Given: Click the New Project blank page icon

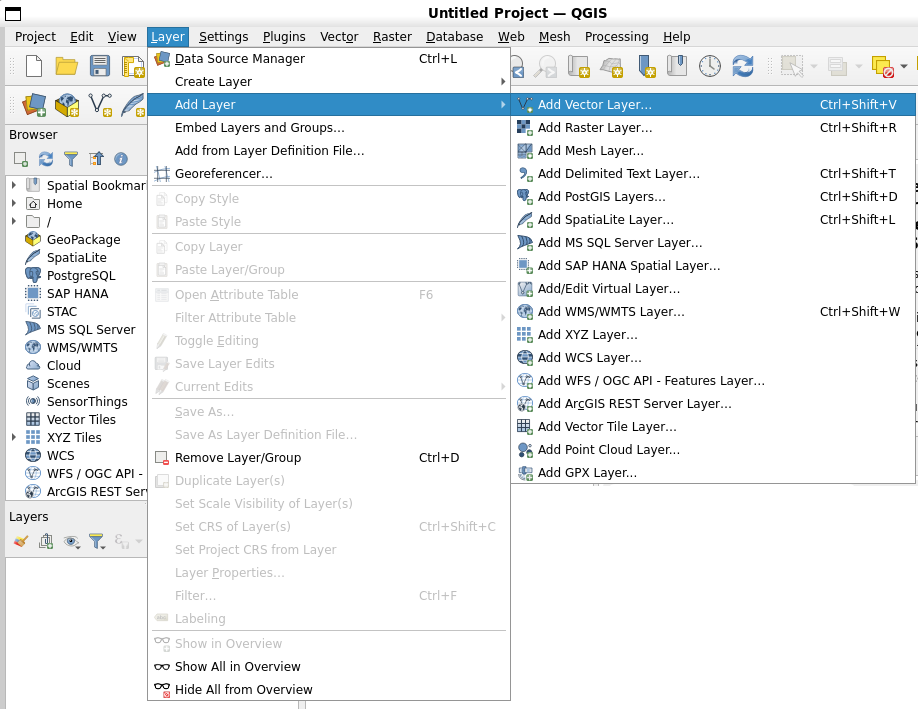Looking at the screenshot, I should tap(34, 67).
